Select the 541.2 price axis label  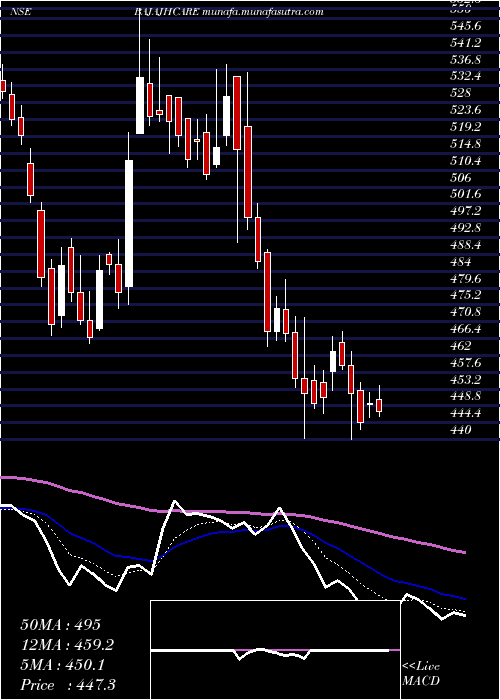(x=465, y=43)
